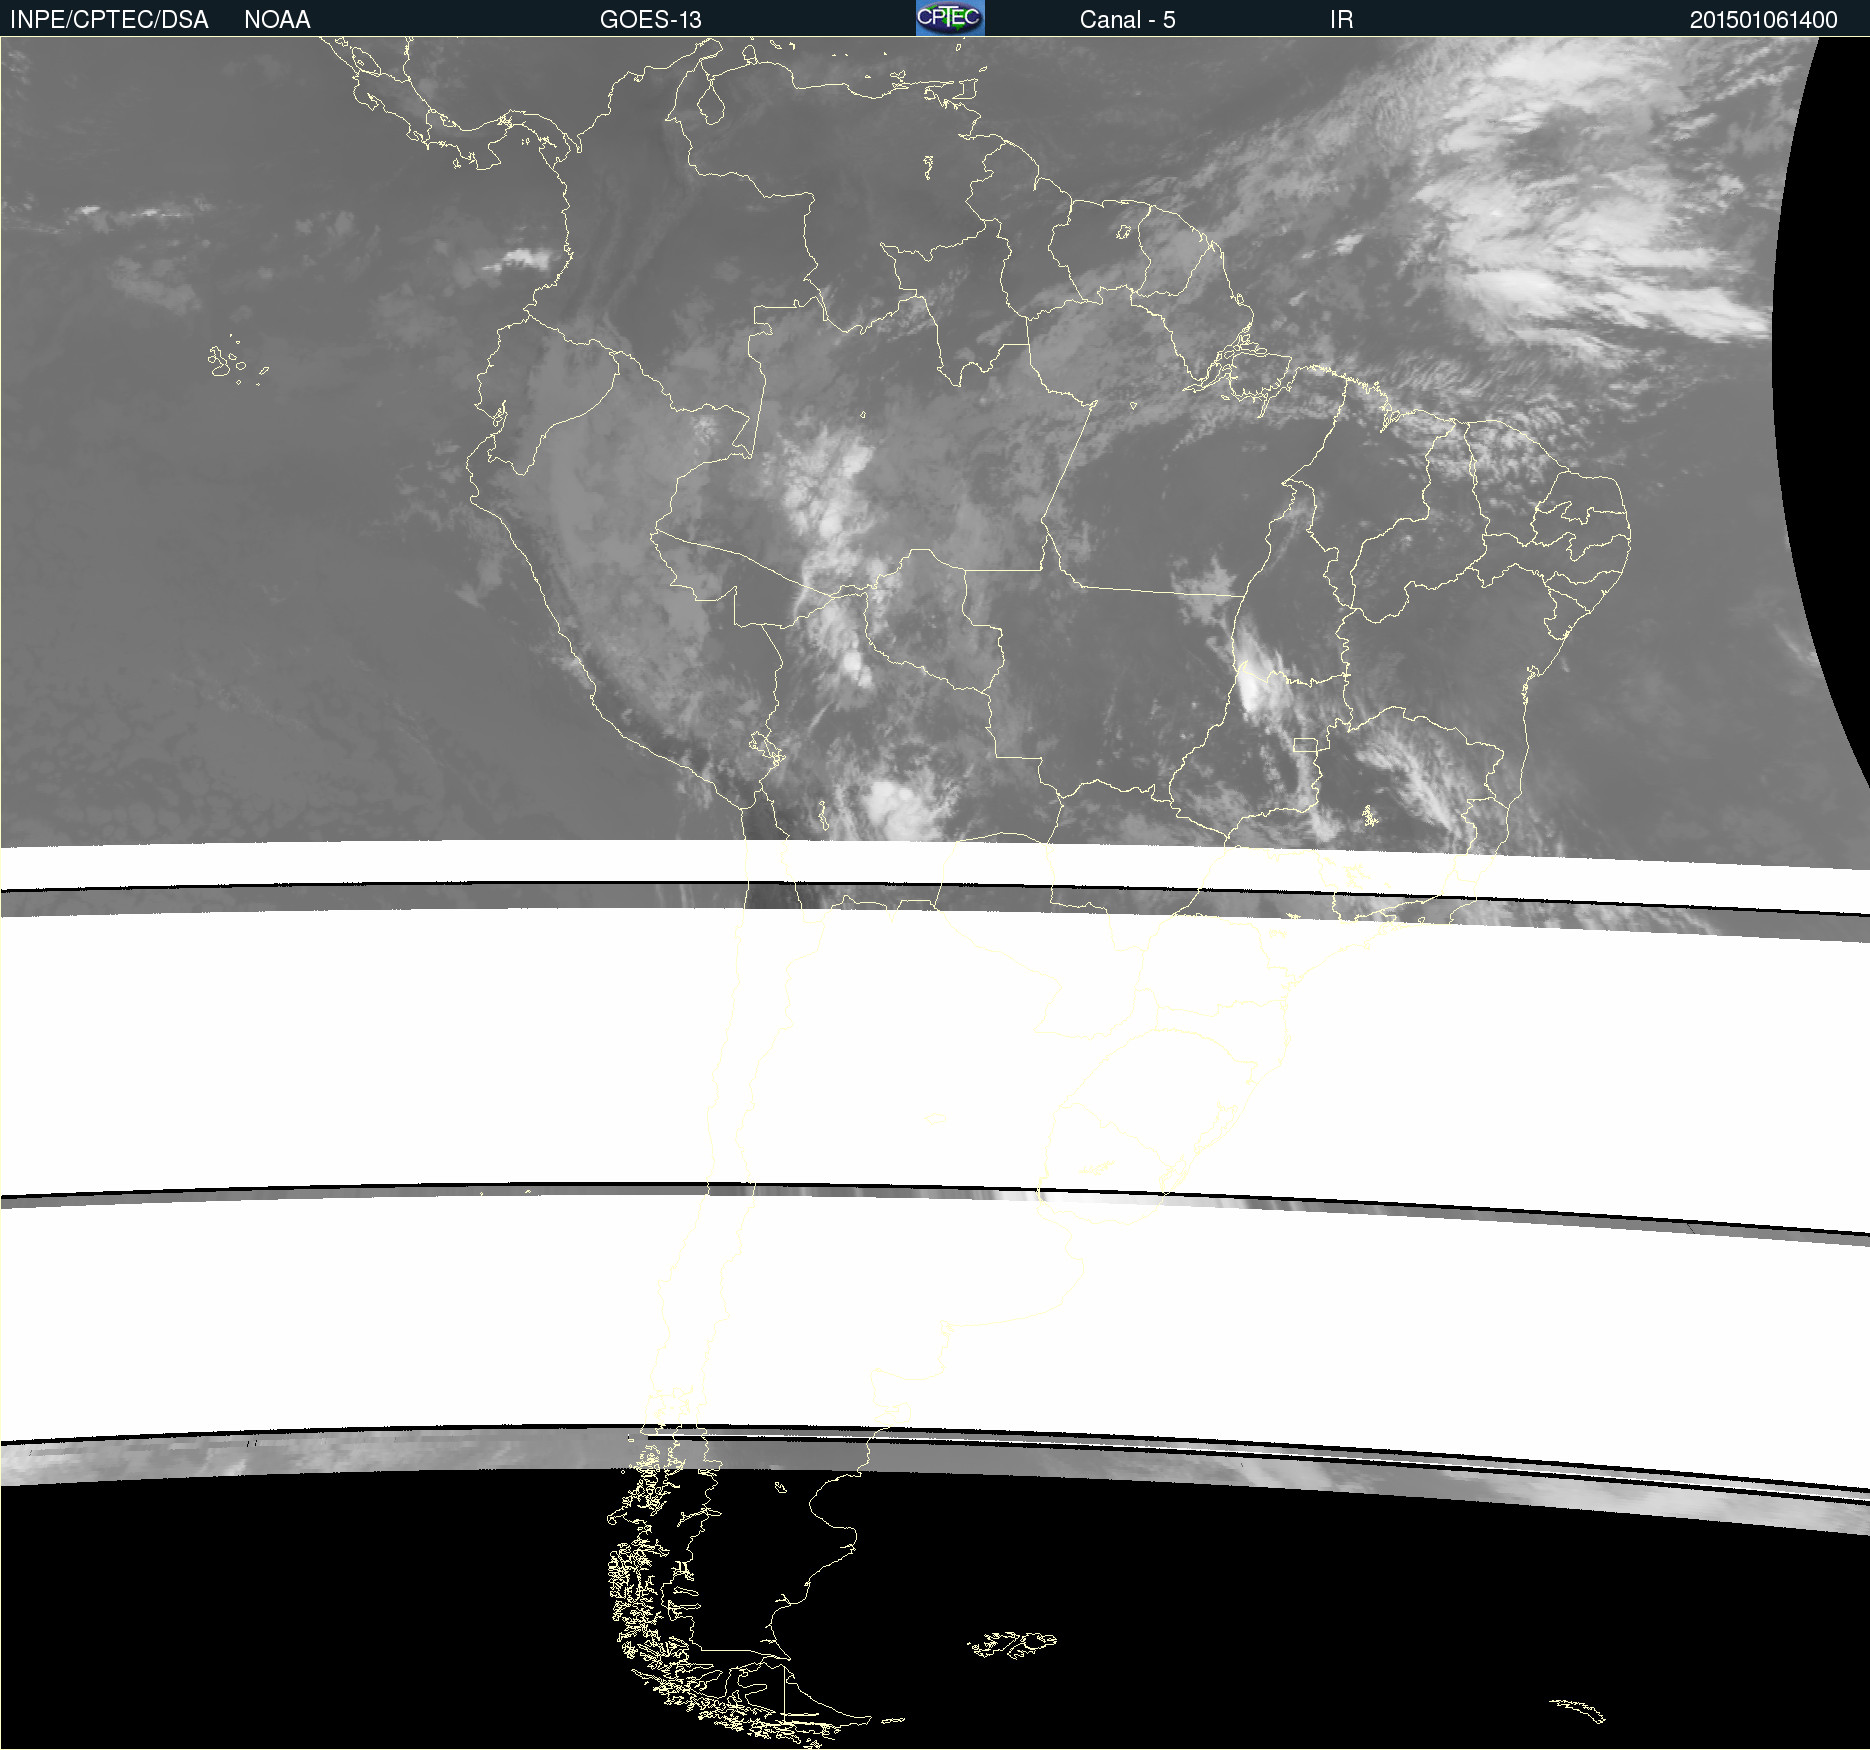Click the CPTEC logo in header
This screenshot has width=1870, height=1750.
[950, 18]
